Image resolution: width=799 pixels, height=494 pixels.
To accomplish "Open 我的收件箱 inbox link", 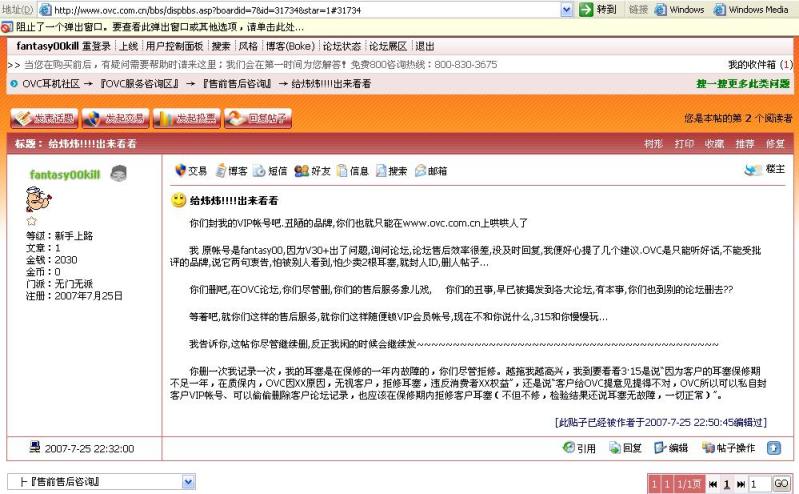I will [x=760, y=65].
